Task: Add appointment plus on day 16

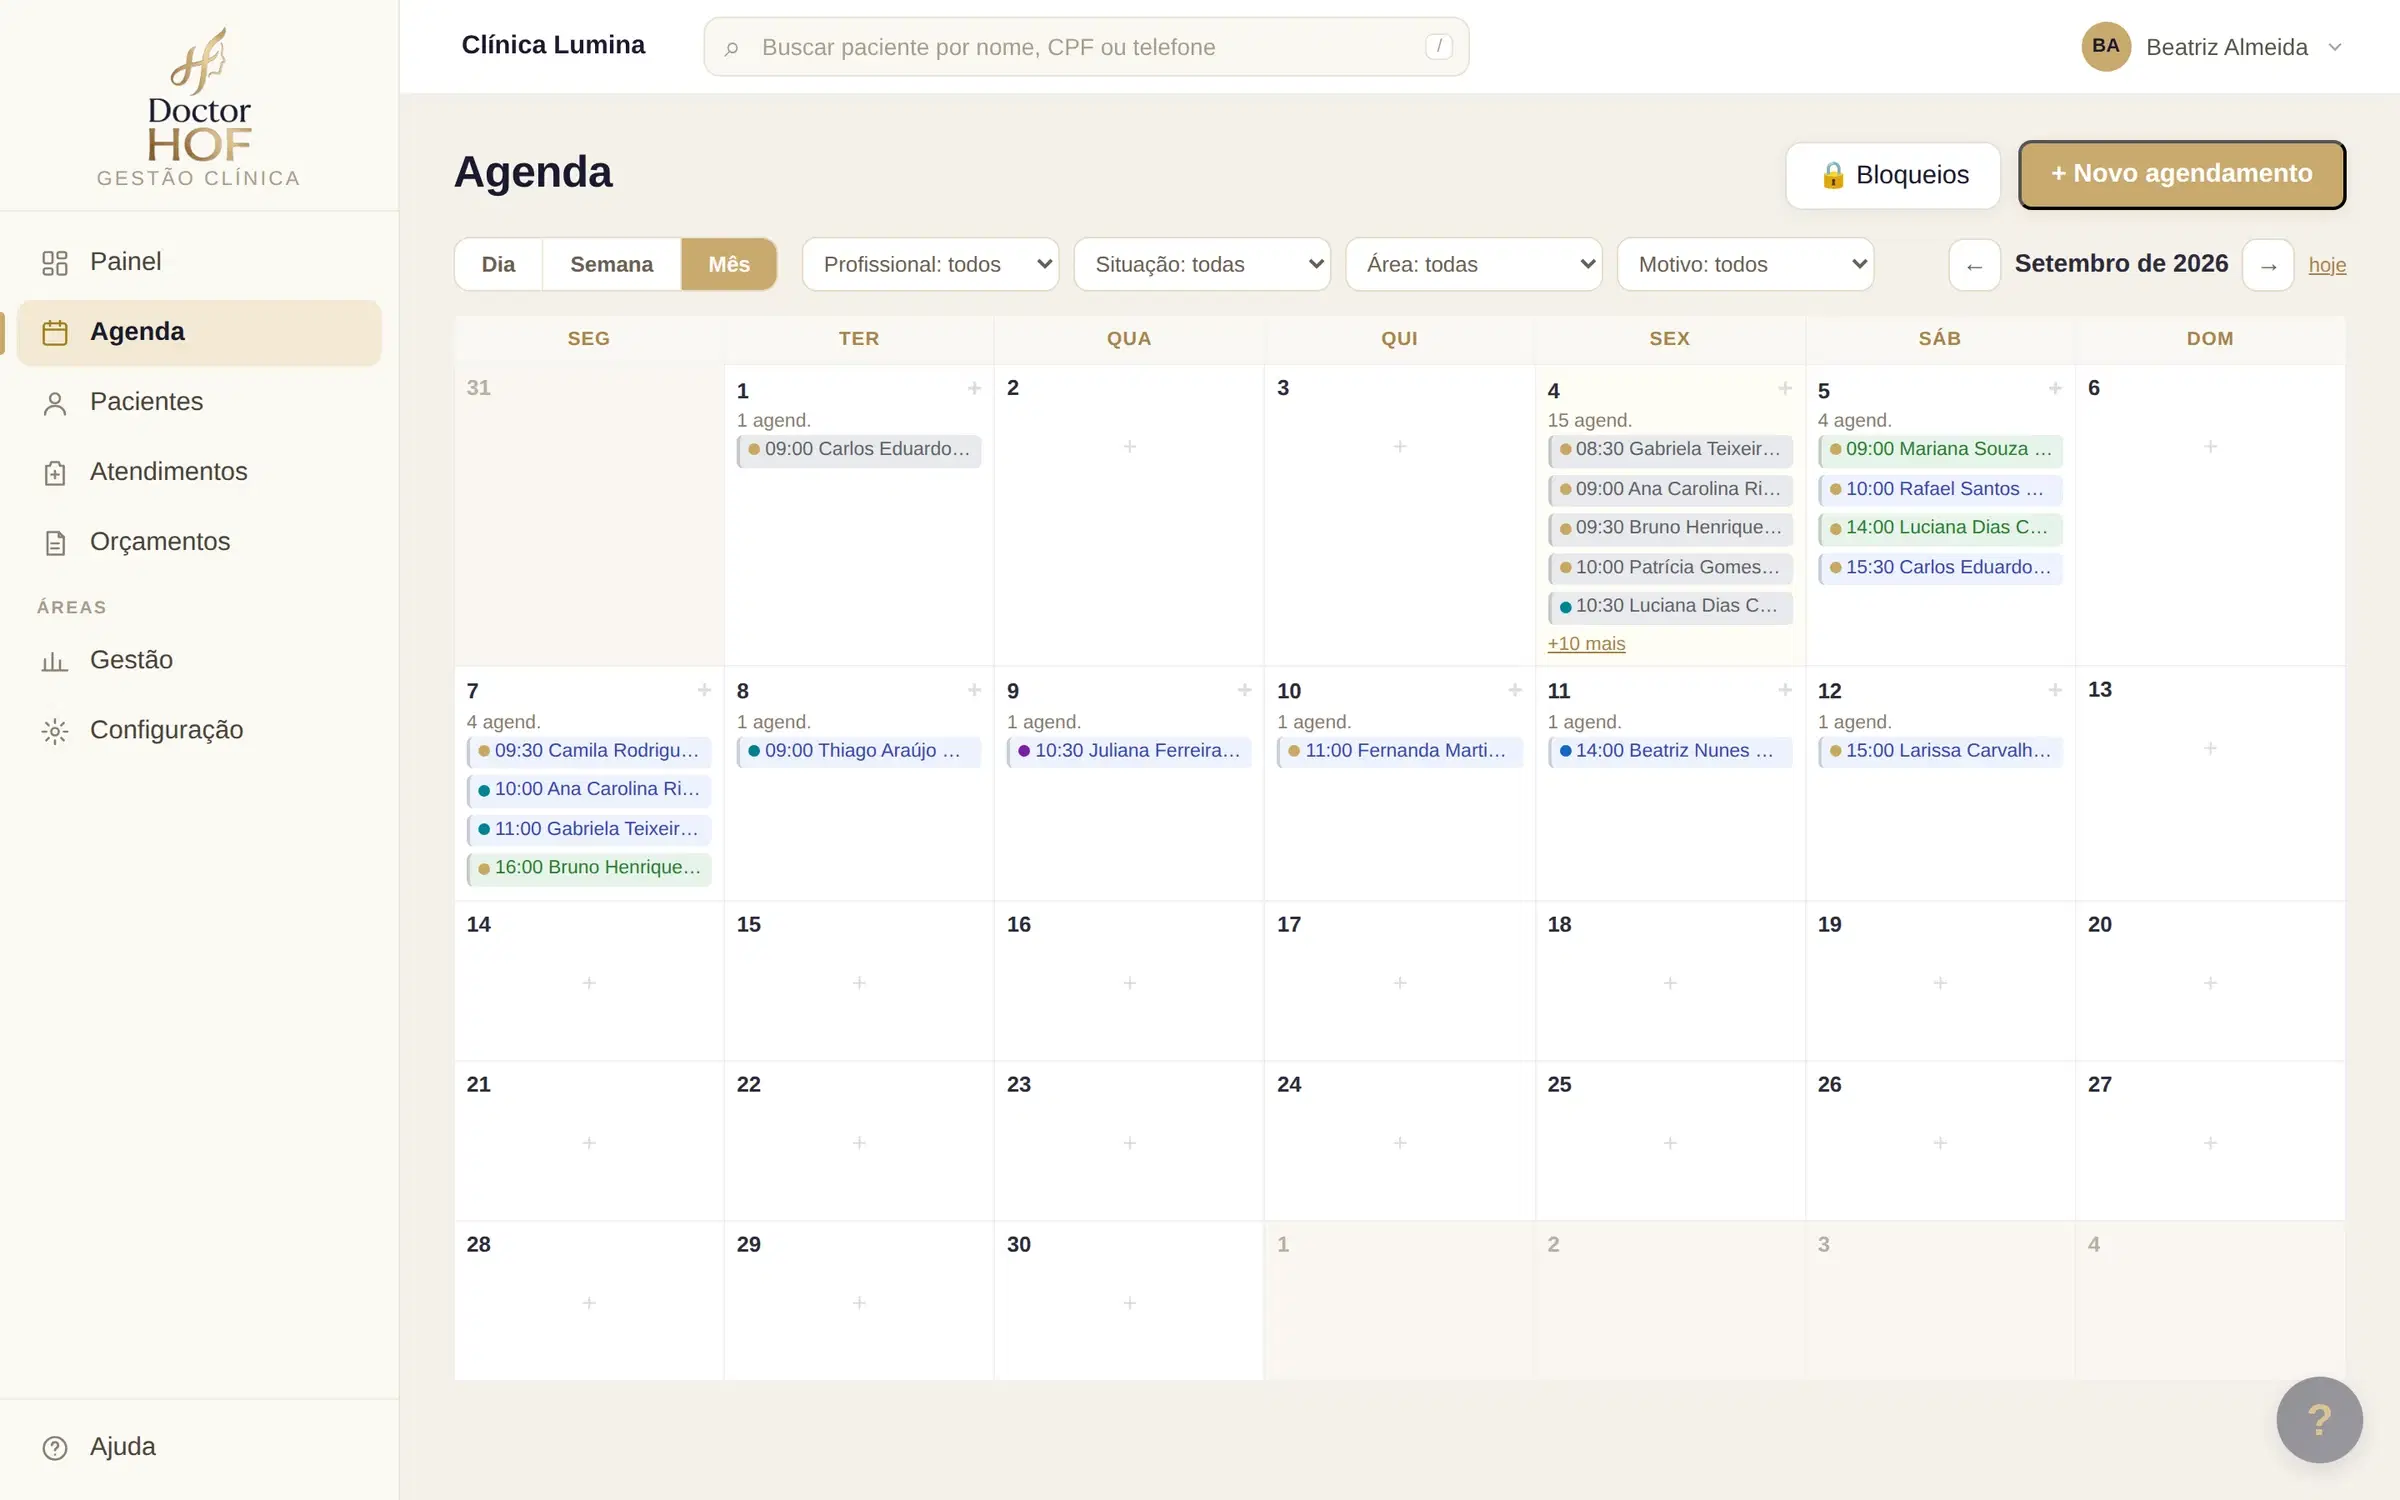Action: (1129, 983)
